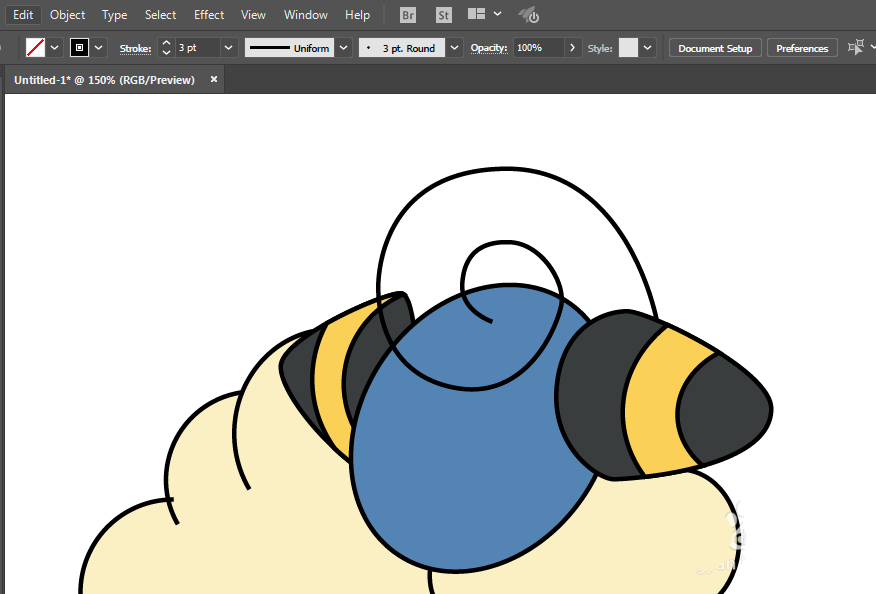Select the Uniform width profile box
The width and height of the screenshot is (876, 594).
coord(289,48)
